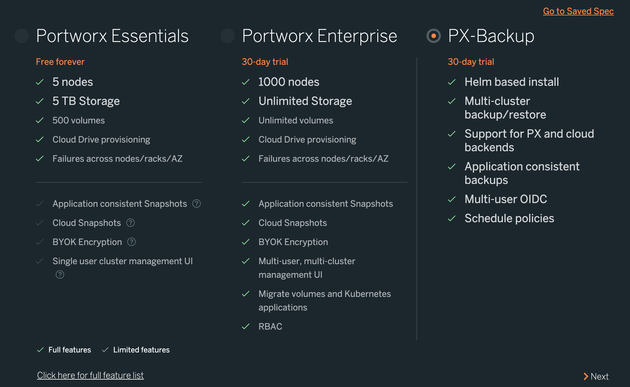The width and height of the screenshot is (630, 387).
Task: Open 'Click here for full feature list' link
Action: tap(90, 375)
